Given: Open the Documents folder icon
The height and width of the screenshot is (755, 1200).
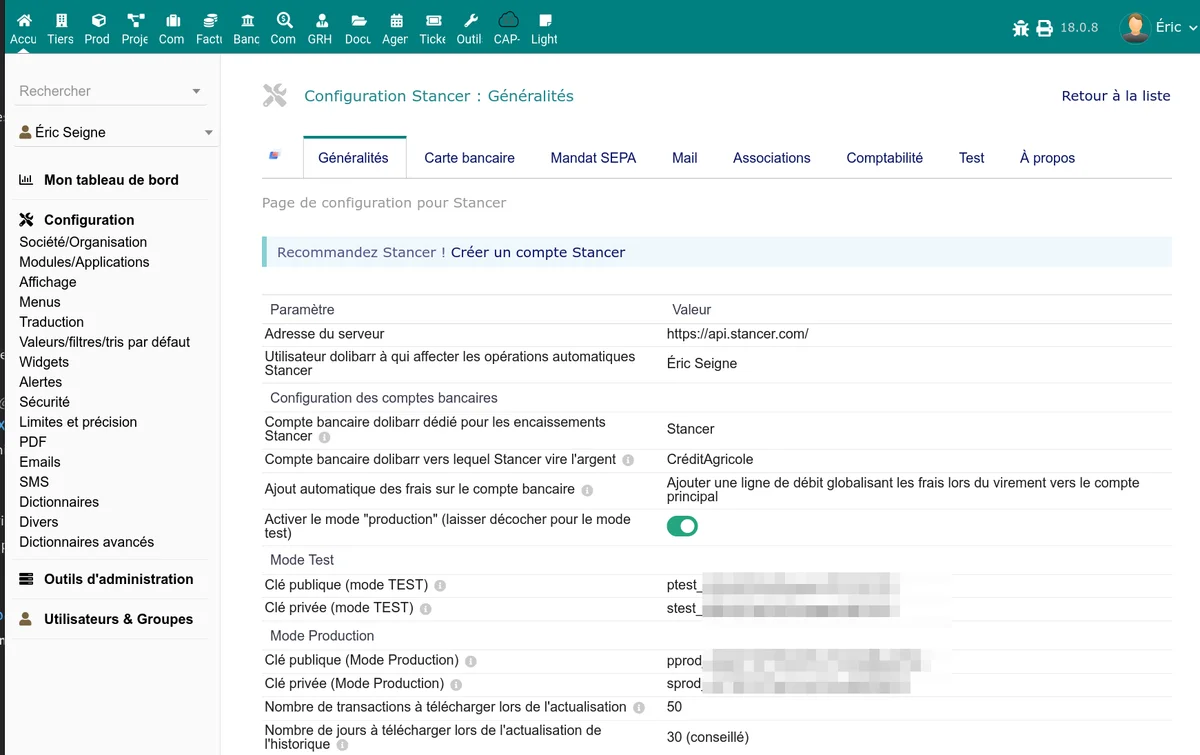Looking at the screenshot, I should pos(358,20).
